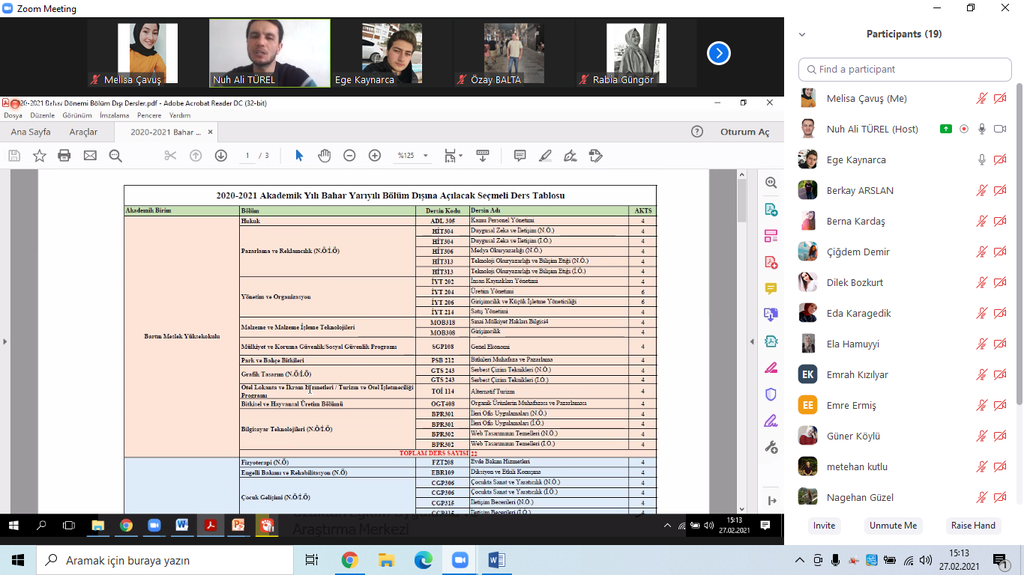Screen dimensions: 1024x575
Task: Click the print icon in Acrobat toolbar
Action: pos(64,155)
